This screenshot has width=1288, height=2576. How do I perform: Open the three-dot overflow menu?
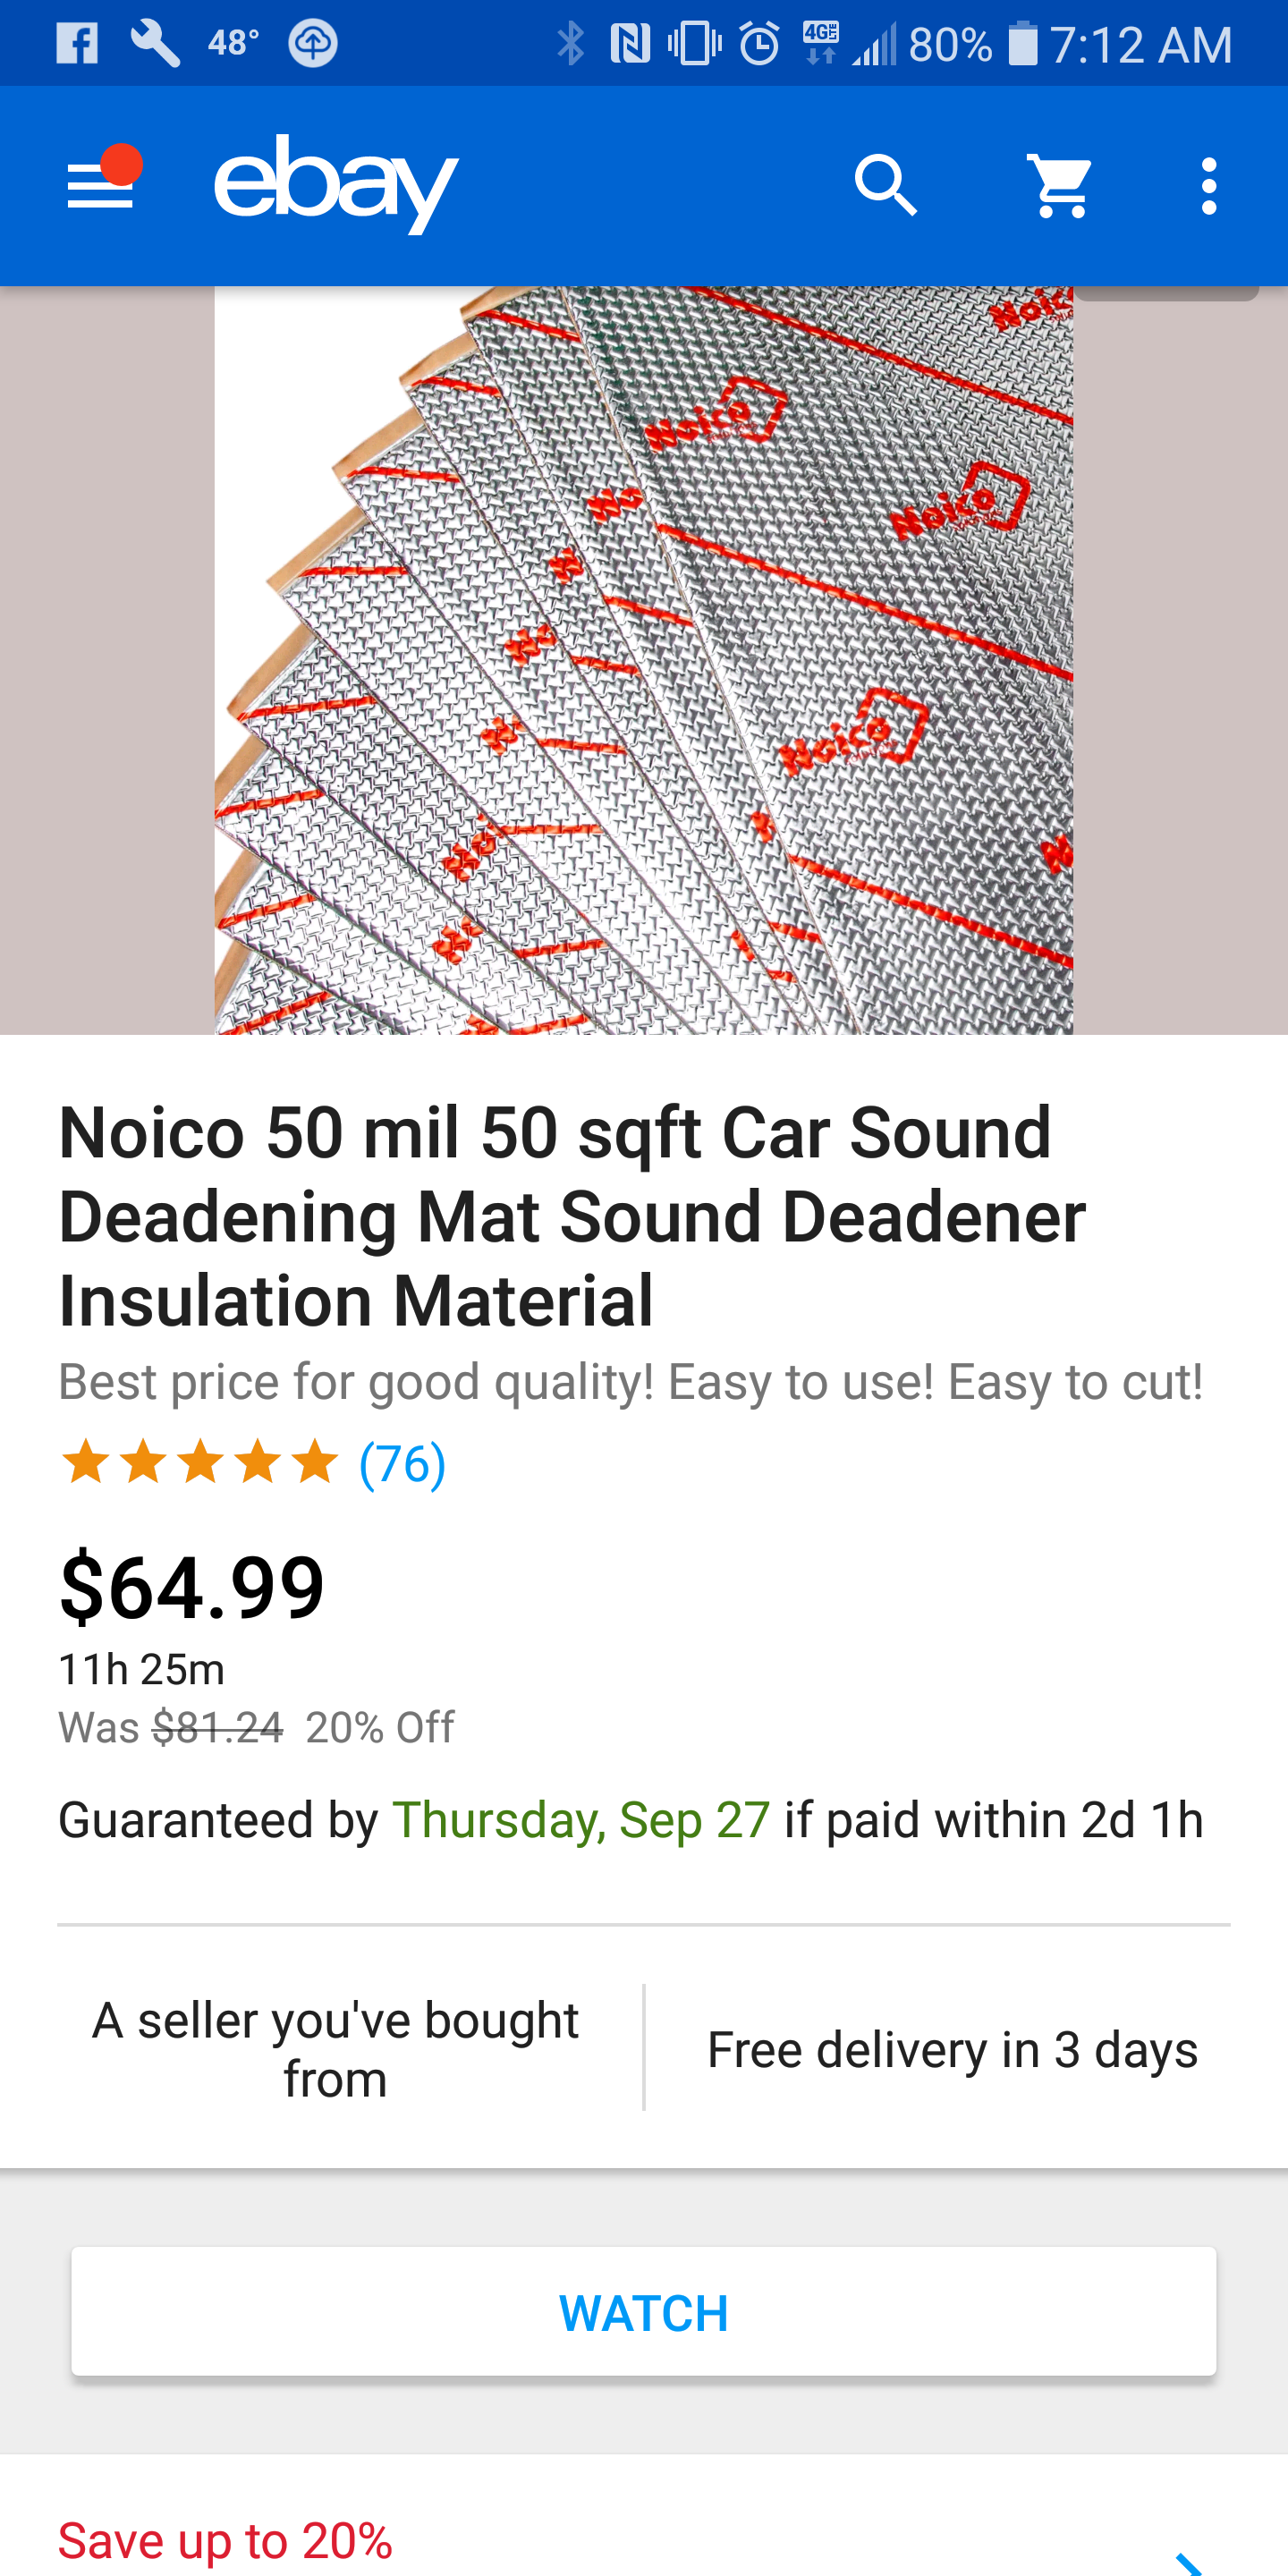(1209, 186)
